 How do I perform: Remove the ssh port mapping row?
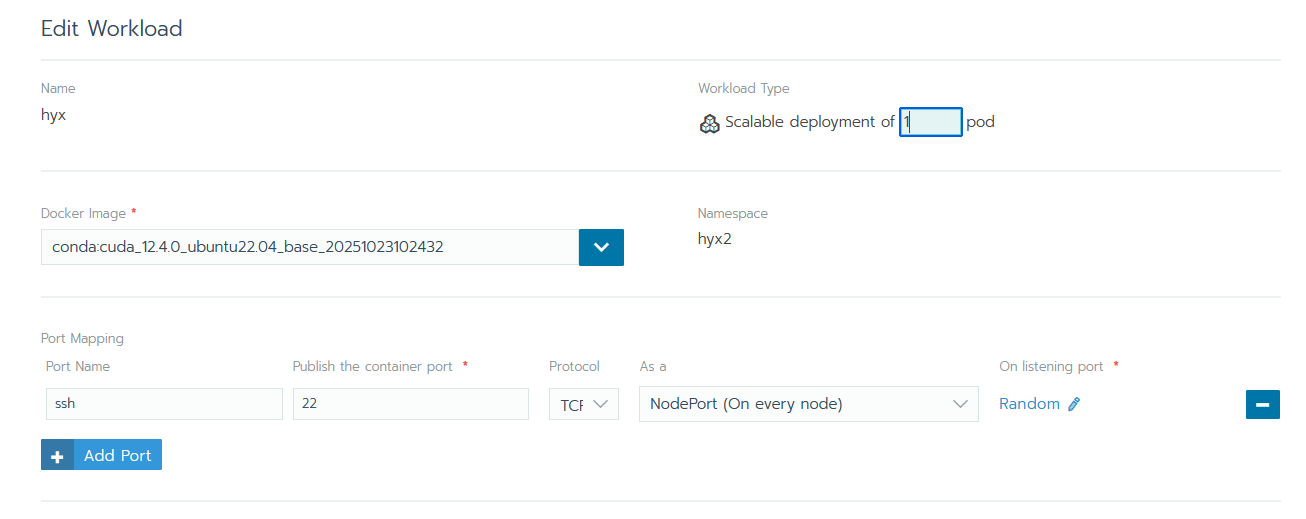pos(1262,404)
